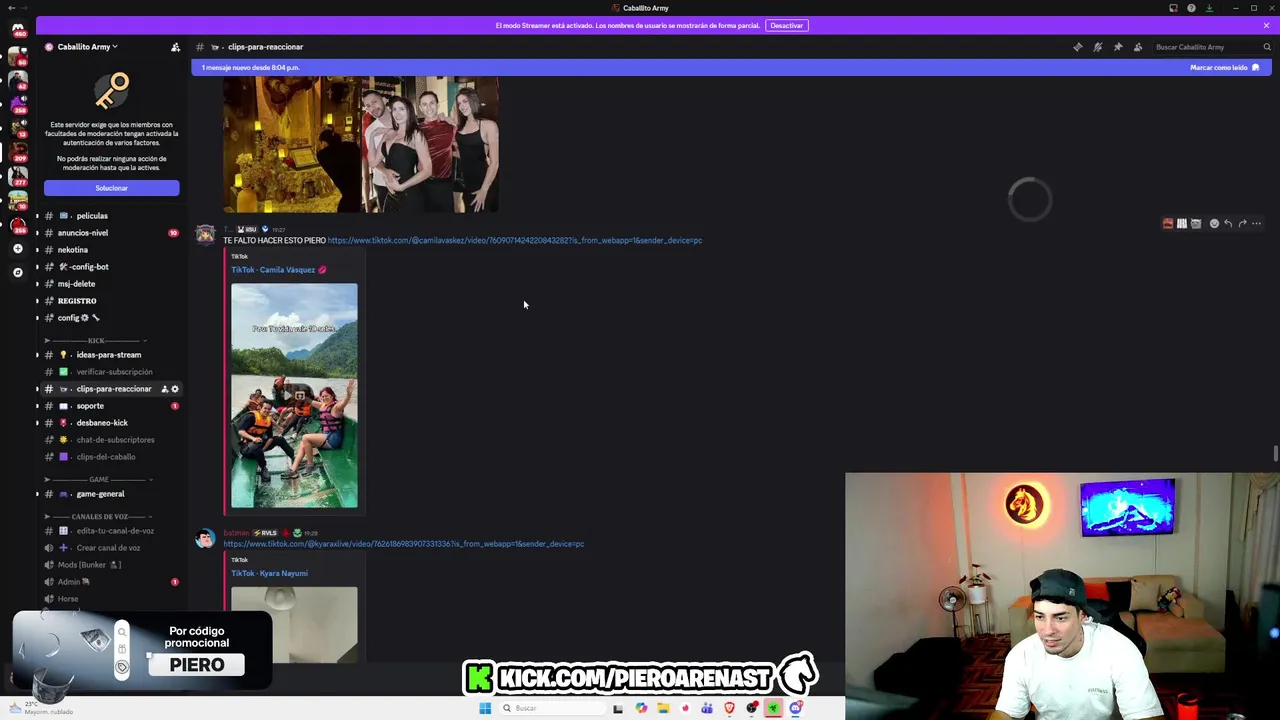Screen dimensions: 1280x720
Task: Open the msj-delete channel
Action: [x=111, y=284]
